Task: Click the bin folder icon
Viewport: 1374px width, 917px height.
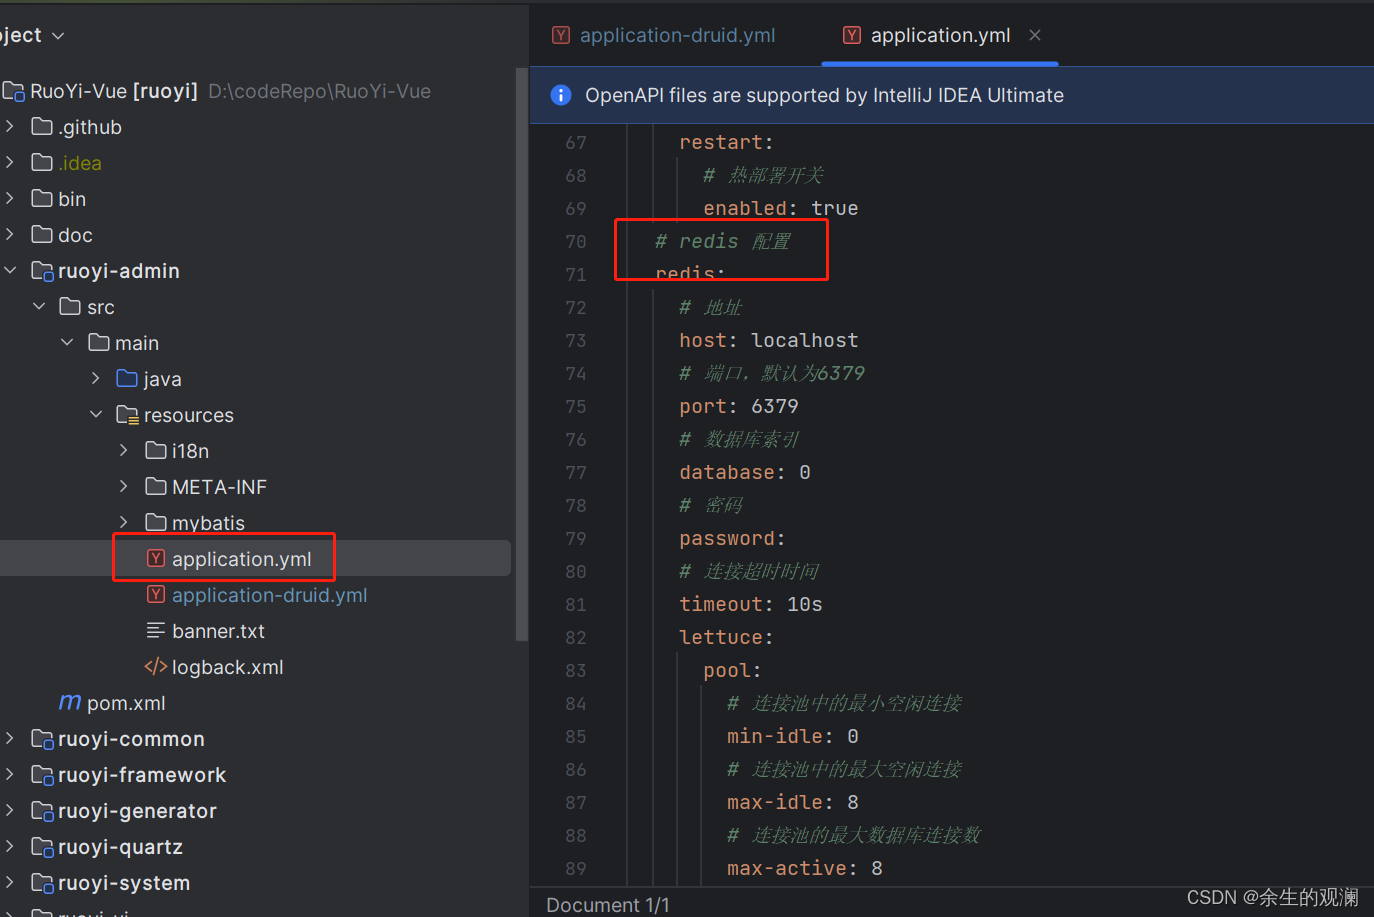Action: tap(42, 199)
